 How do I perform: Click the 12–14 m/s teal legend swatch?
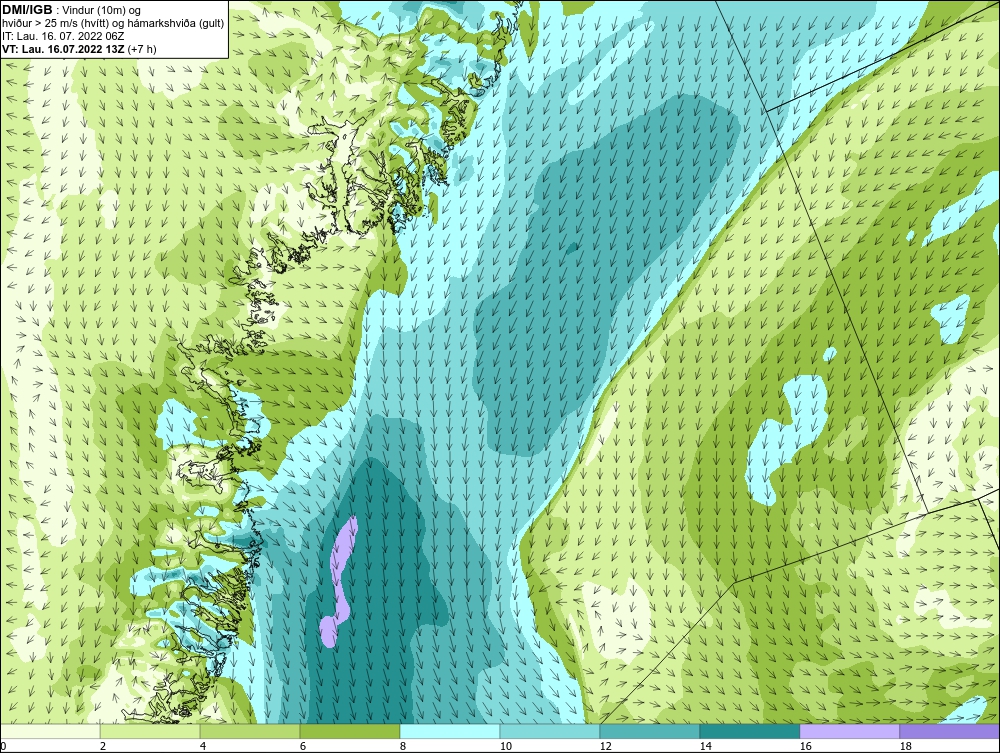point(650,731)
